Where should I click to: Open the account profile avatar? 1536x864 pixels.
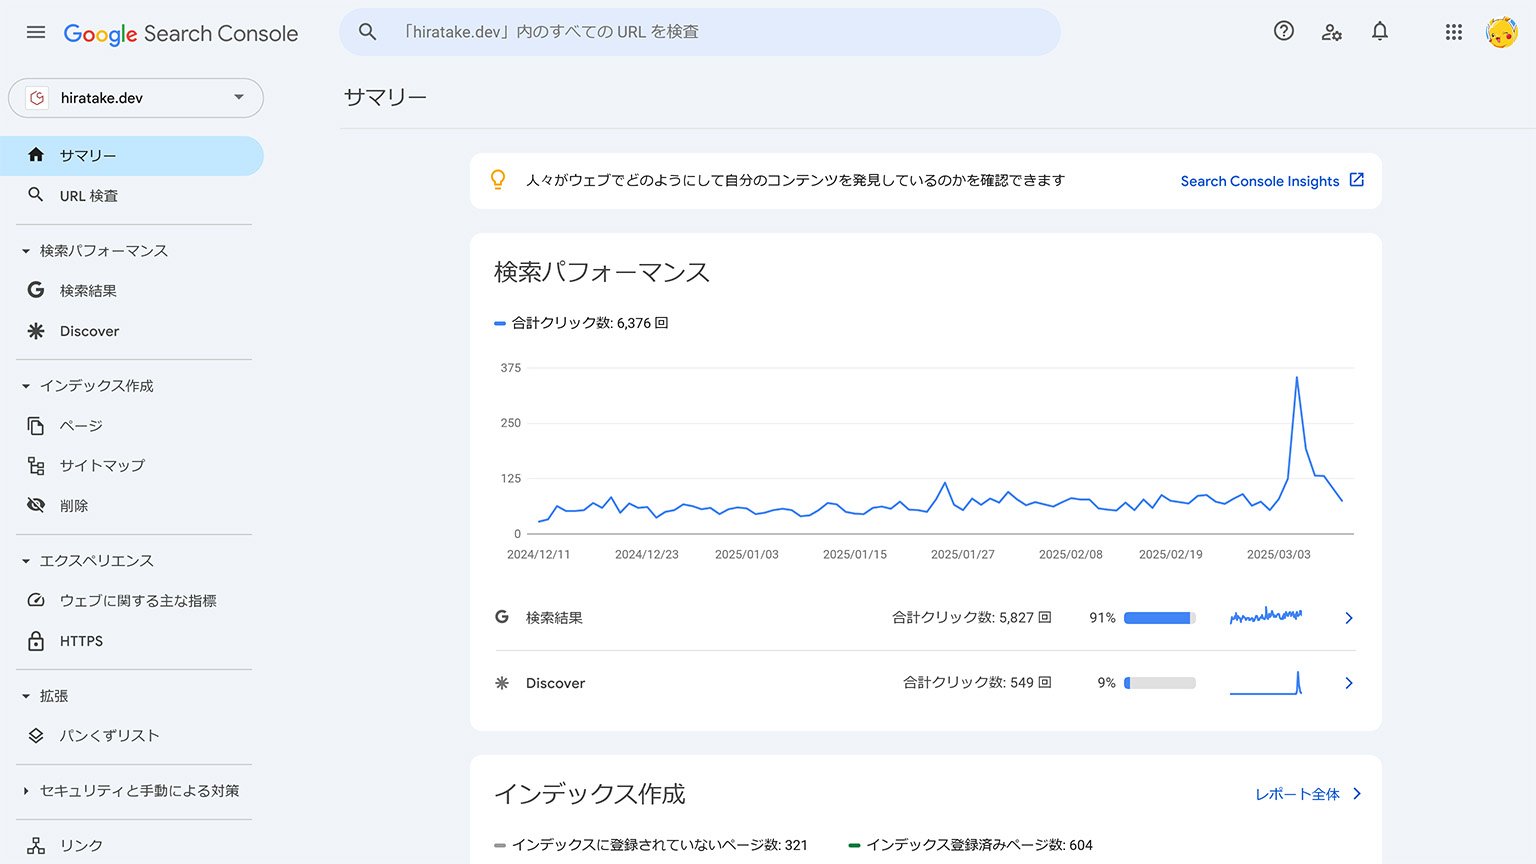tap(1501, 32)
